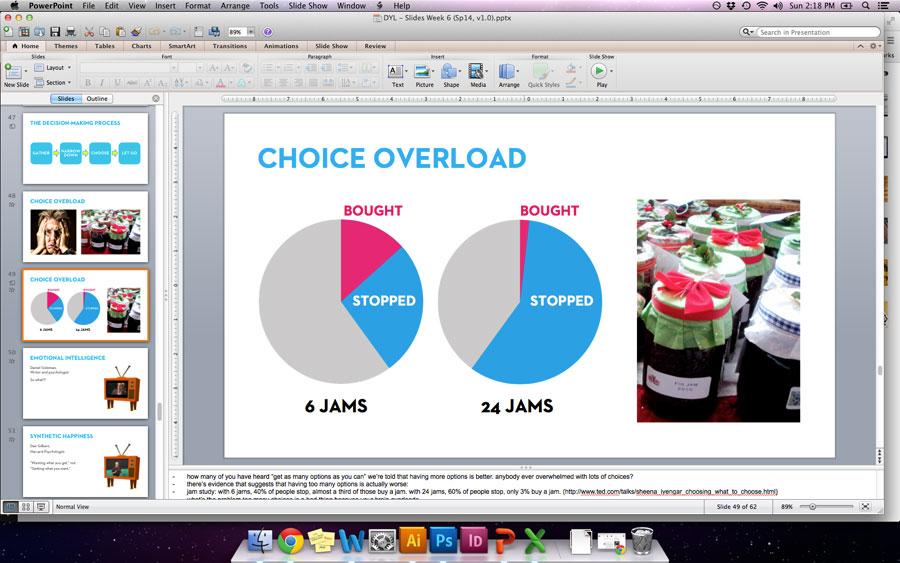Screen dimensions: 900x563
Task: Click the Paste clipboard icon
Action: tap(120, 32)
